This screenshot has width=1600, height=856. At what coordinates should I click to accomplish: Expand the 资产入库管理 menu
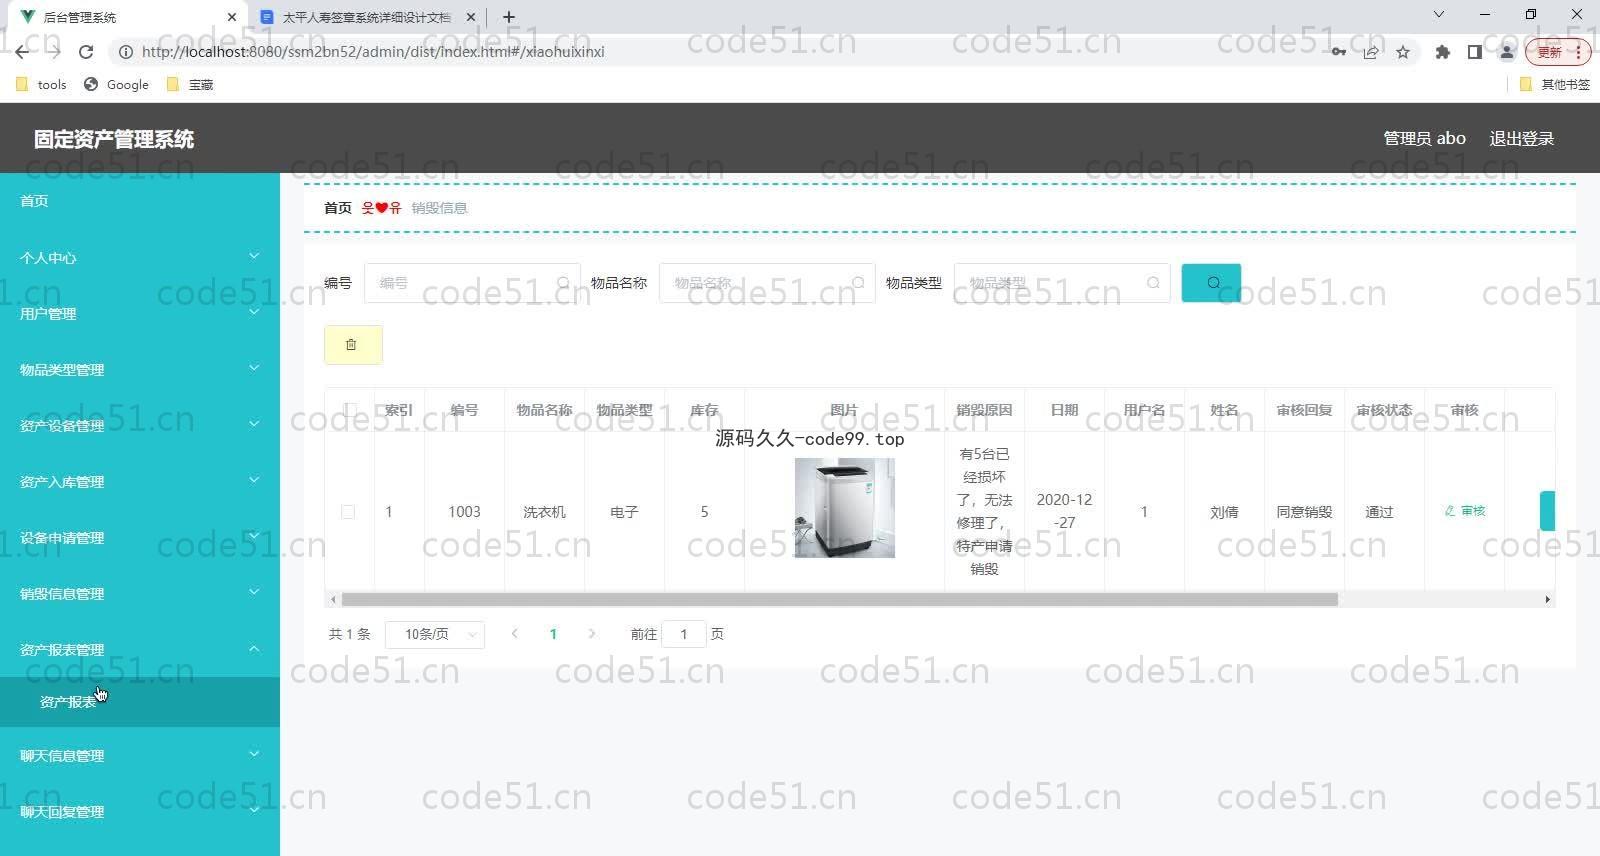[140, 482]
